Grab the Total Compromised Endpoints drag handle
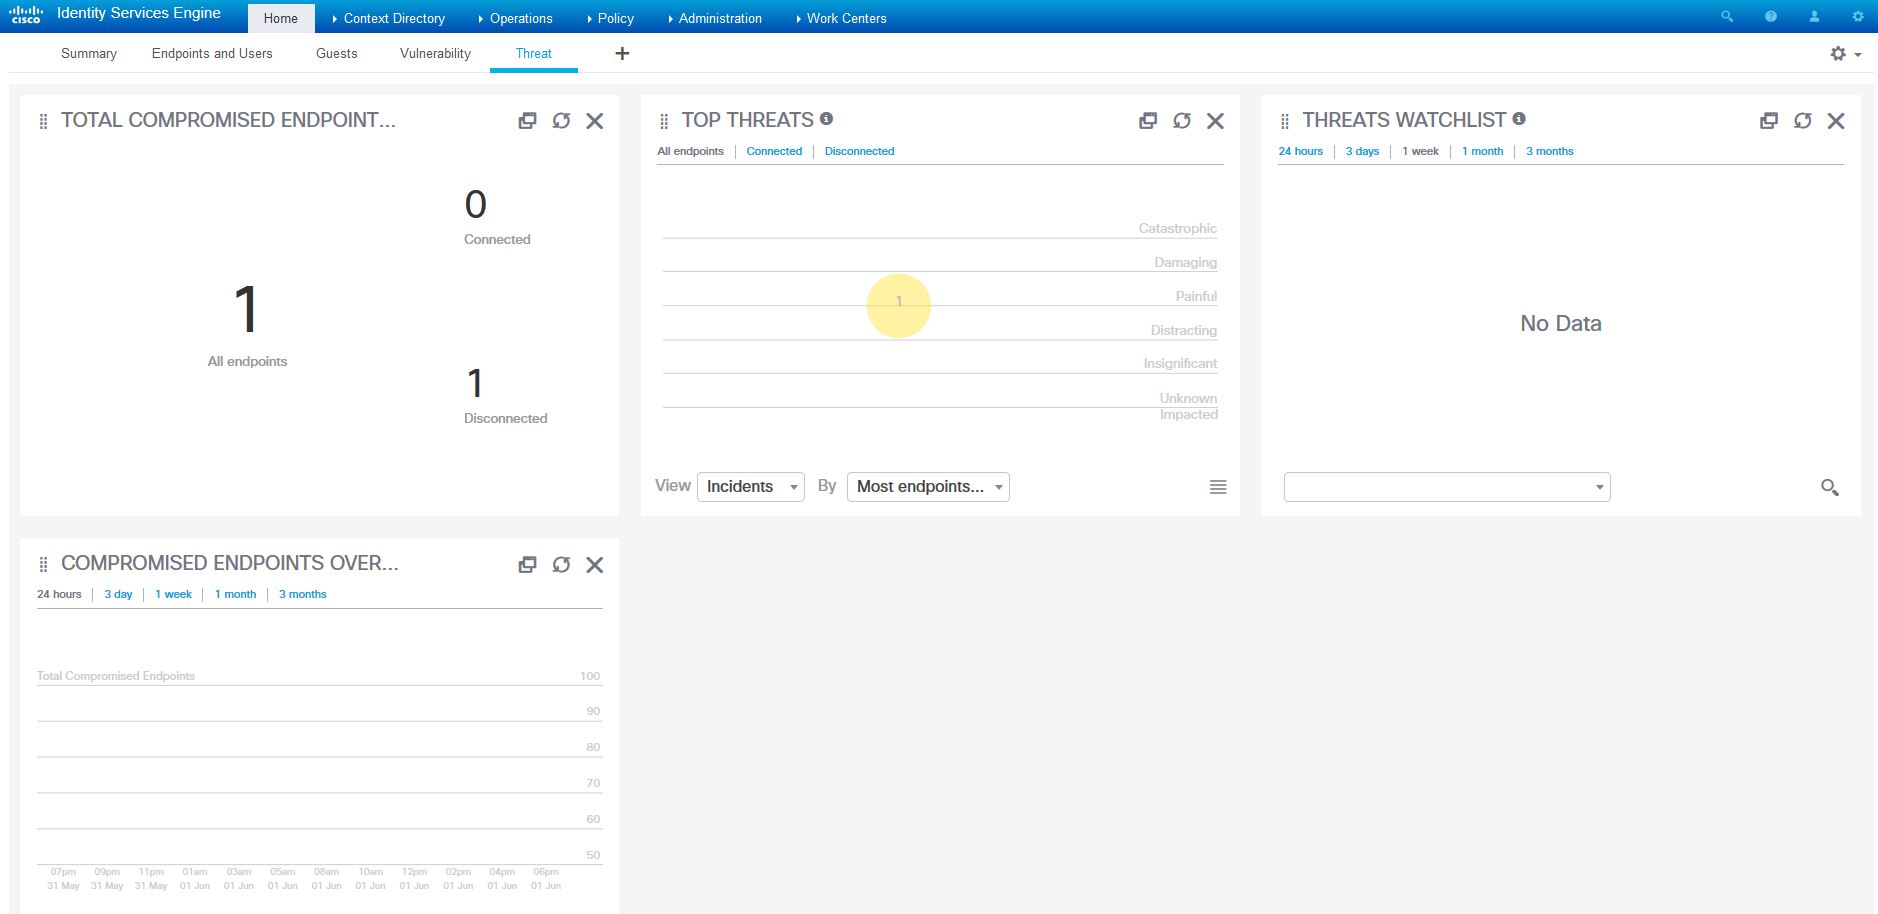The height and width of the screenshot is (914, 1878). pos(43,122)
